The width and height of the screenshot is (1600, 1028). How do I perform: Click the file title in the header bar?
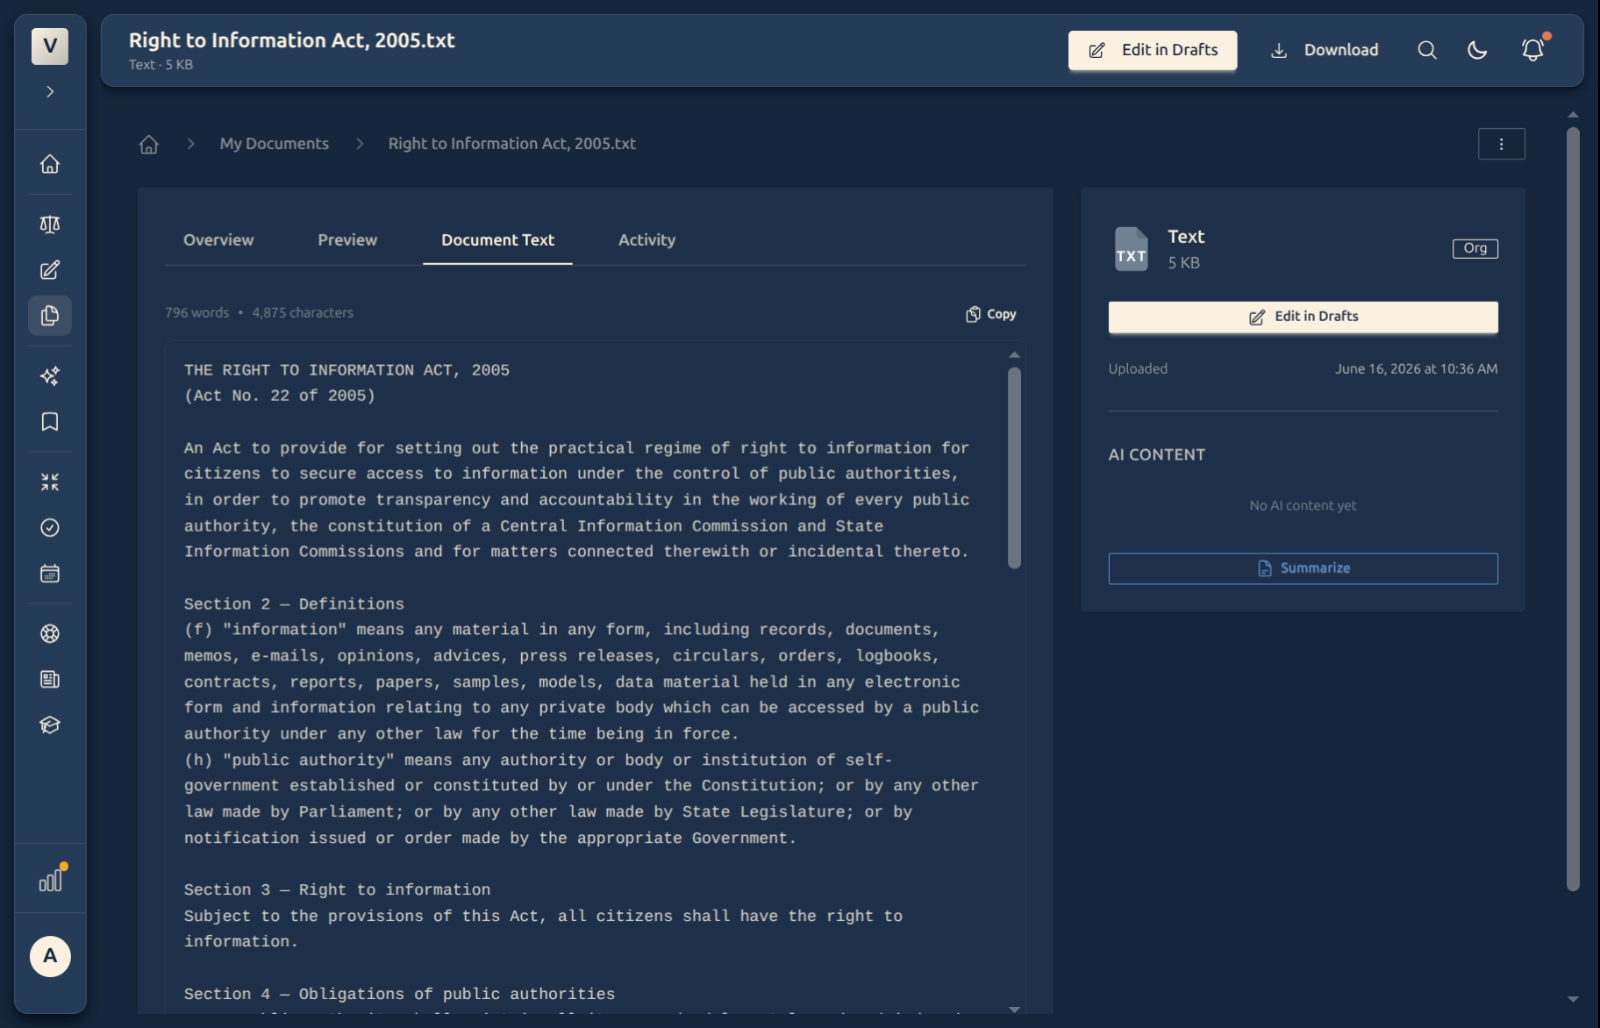pos(291,40)
